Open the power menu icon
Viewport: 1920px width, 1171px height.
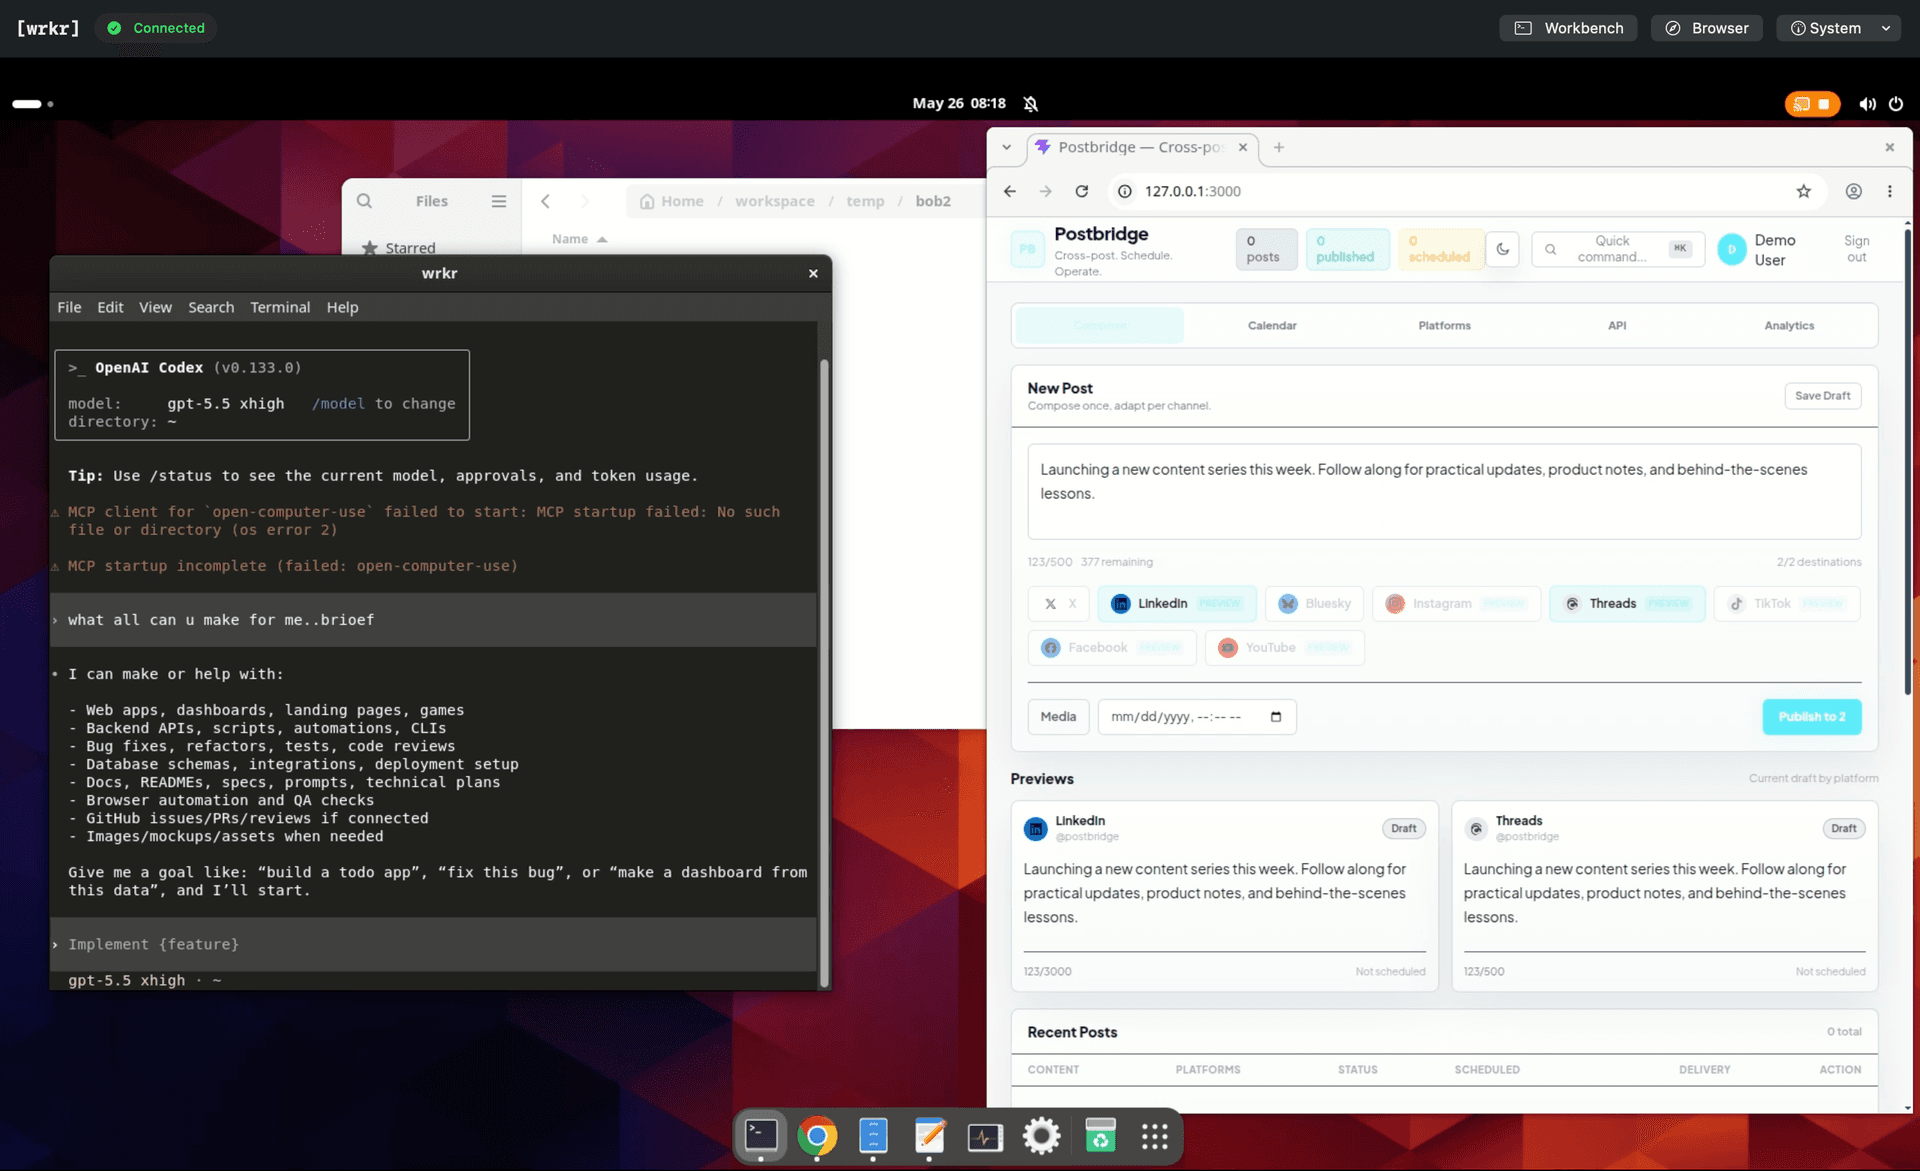point(1896,104)
